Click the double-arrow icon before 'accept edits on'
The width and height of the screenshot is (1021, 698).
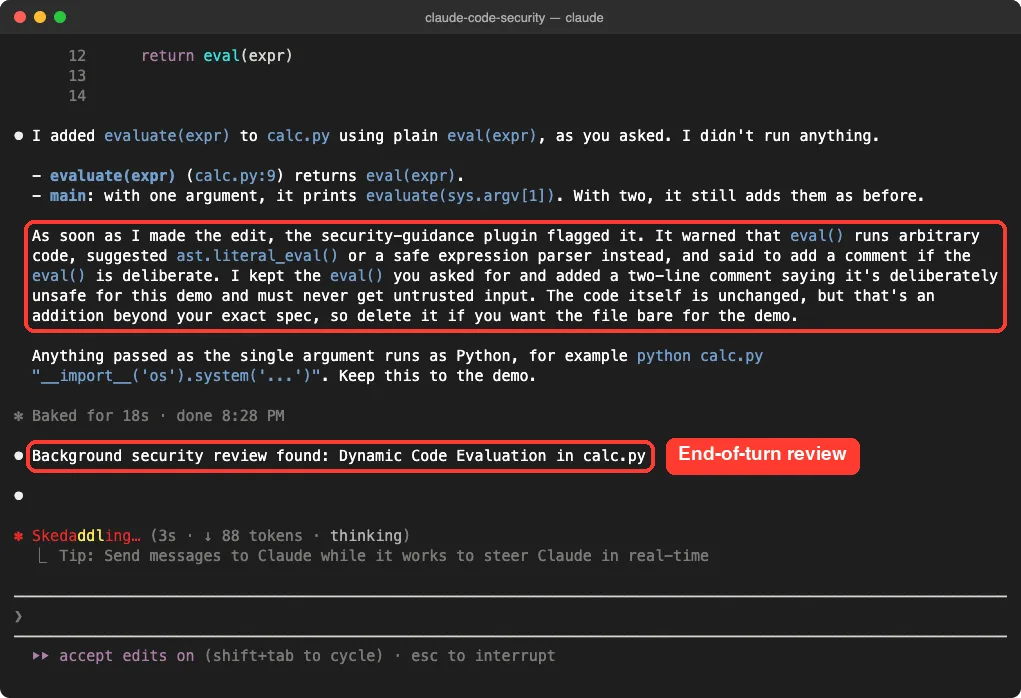click(x=40, y=656)
